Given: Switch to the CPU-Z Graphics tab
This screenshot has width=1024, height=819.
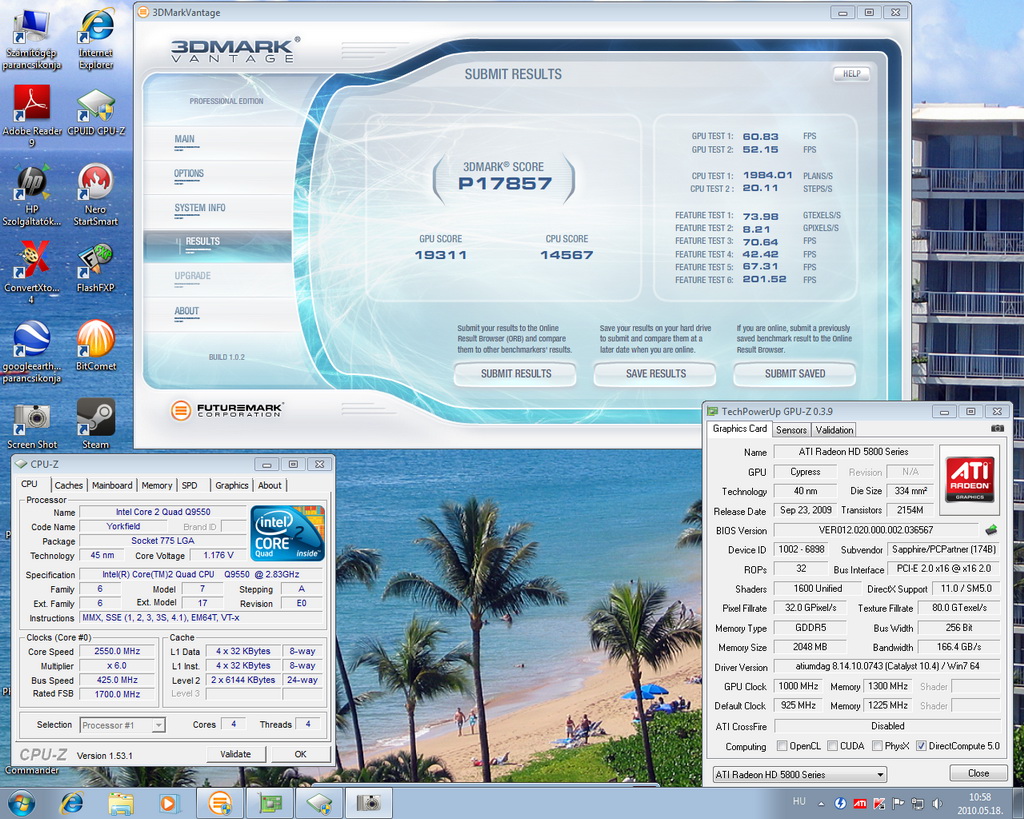Looking at the screenshot, I should tap(232, 485).
